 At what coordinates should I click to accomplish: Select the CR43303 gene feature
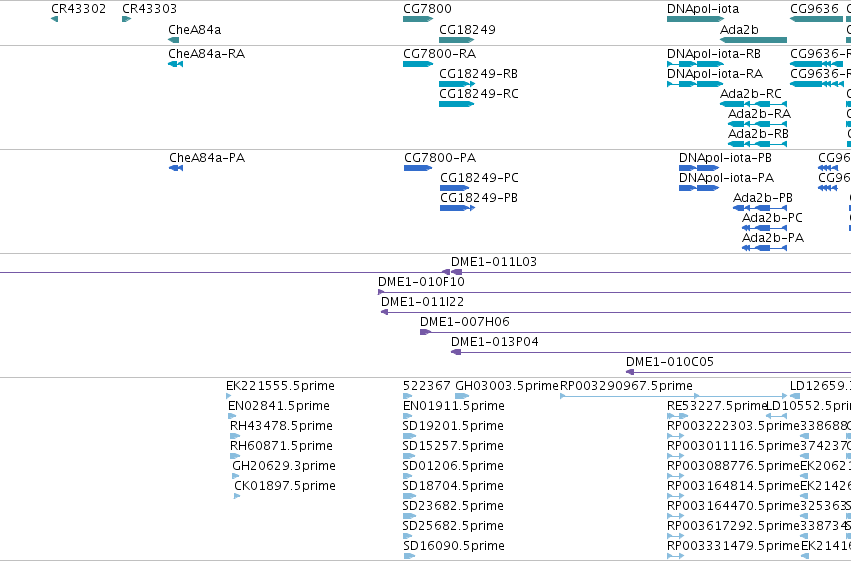point(126,19)
